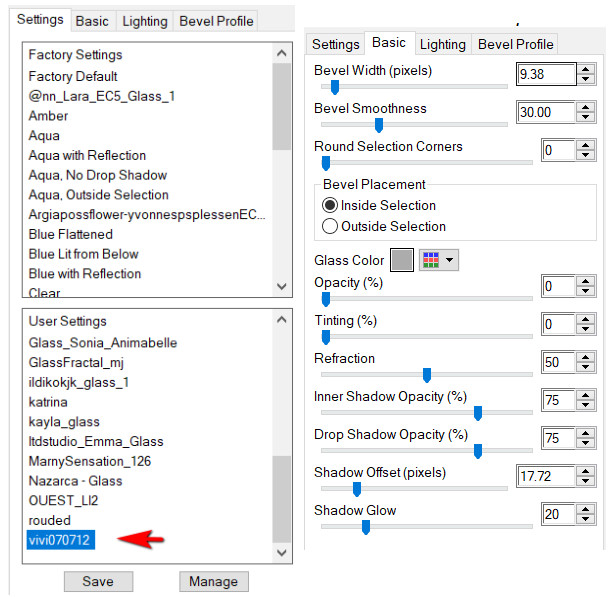Decrease Refraction value with the down arrow
Viewport: 610px width, 597px height.
tap(586, 368)
